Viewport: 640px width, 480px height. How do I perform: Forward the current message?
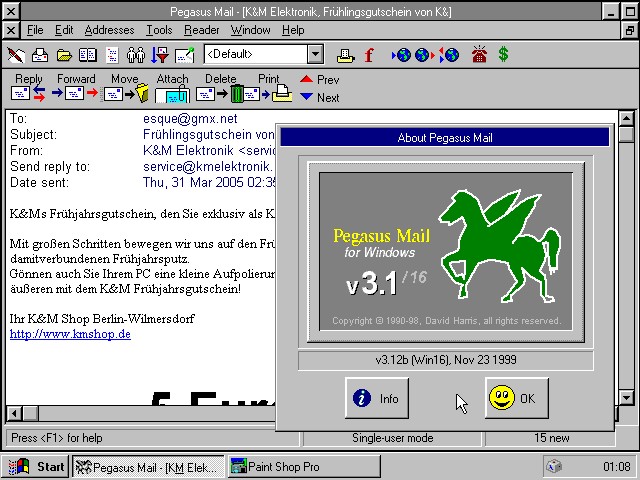pyautogui.click(x=76, y=87)
